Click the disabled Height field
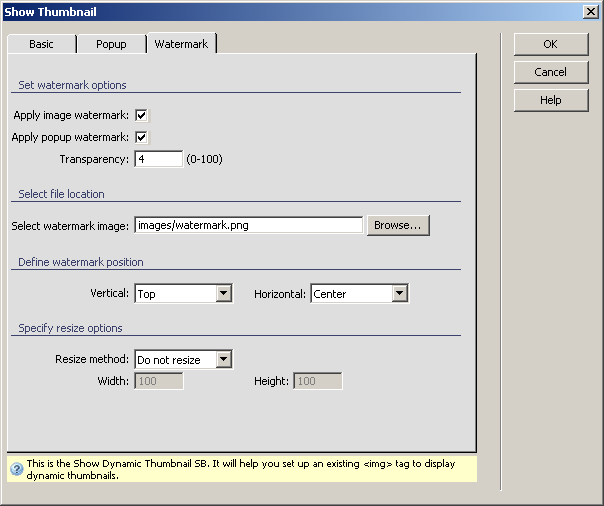Image resolution: width=604 pixels, height=506 pixels. [318, 381]
